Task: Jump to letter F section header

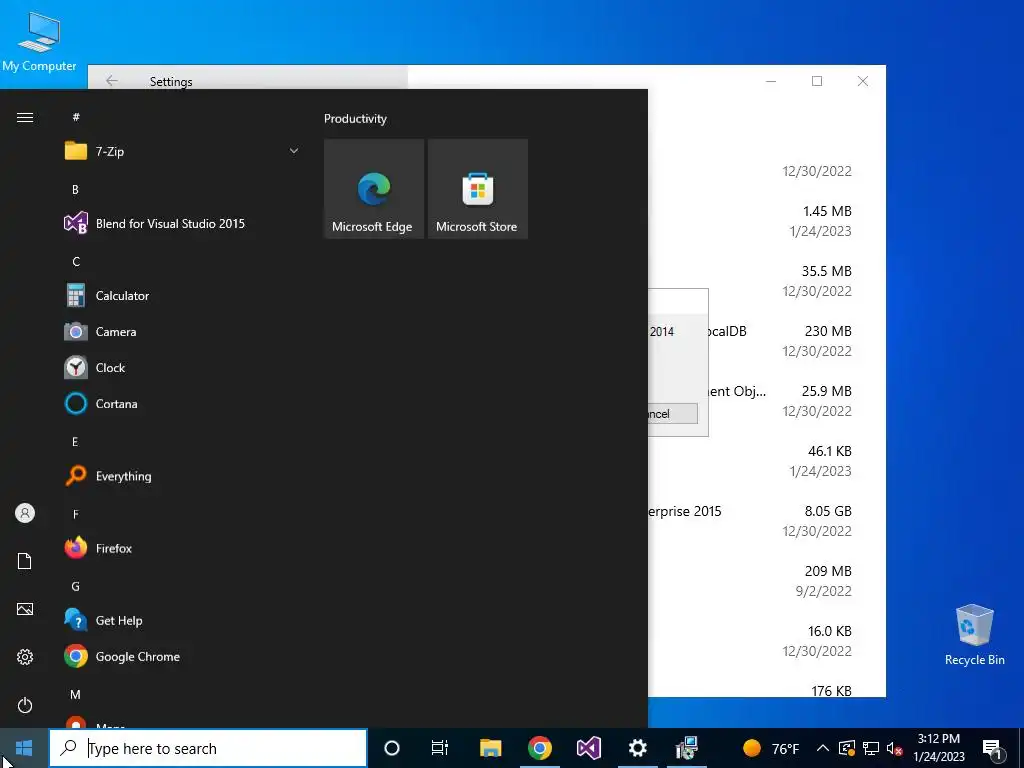Action: pyautogui.click(x=76, y=515)
